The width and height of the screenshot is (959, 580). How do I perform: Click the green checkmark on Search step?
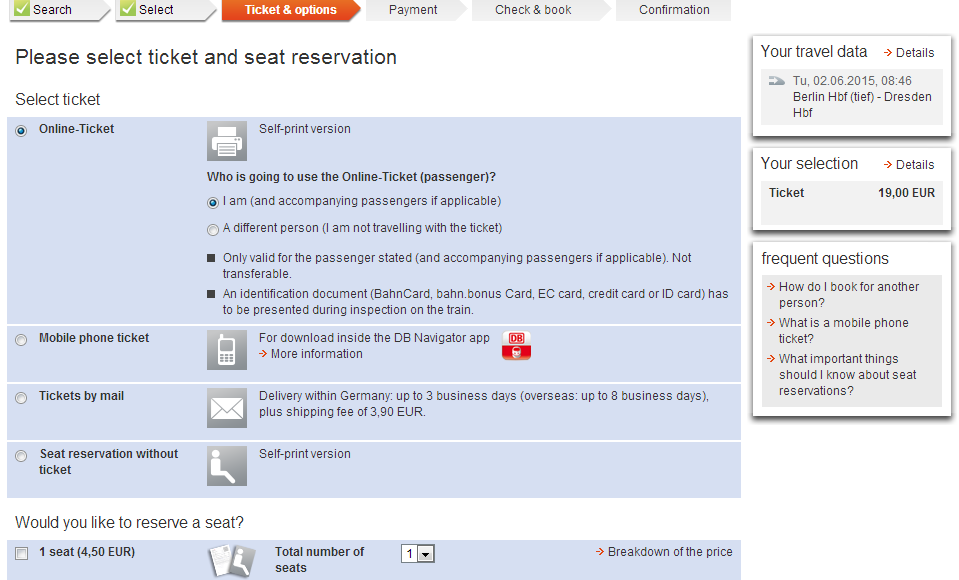click(x=22, y=9)
